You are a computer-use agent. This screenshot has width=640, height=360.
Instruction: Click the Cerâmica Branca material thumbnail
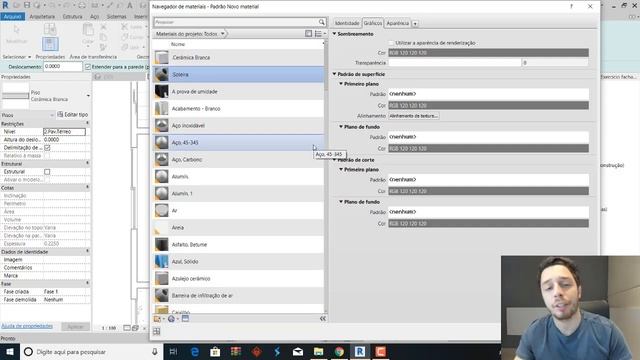pyautogui.click(x=161, y=58)
